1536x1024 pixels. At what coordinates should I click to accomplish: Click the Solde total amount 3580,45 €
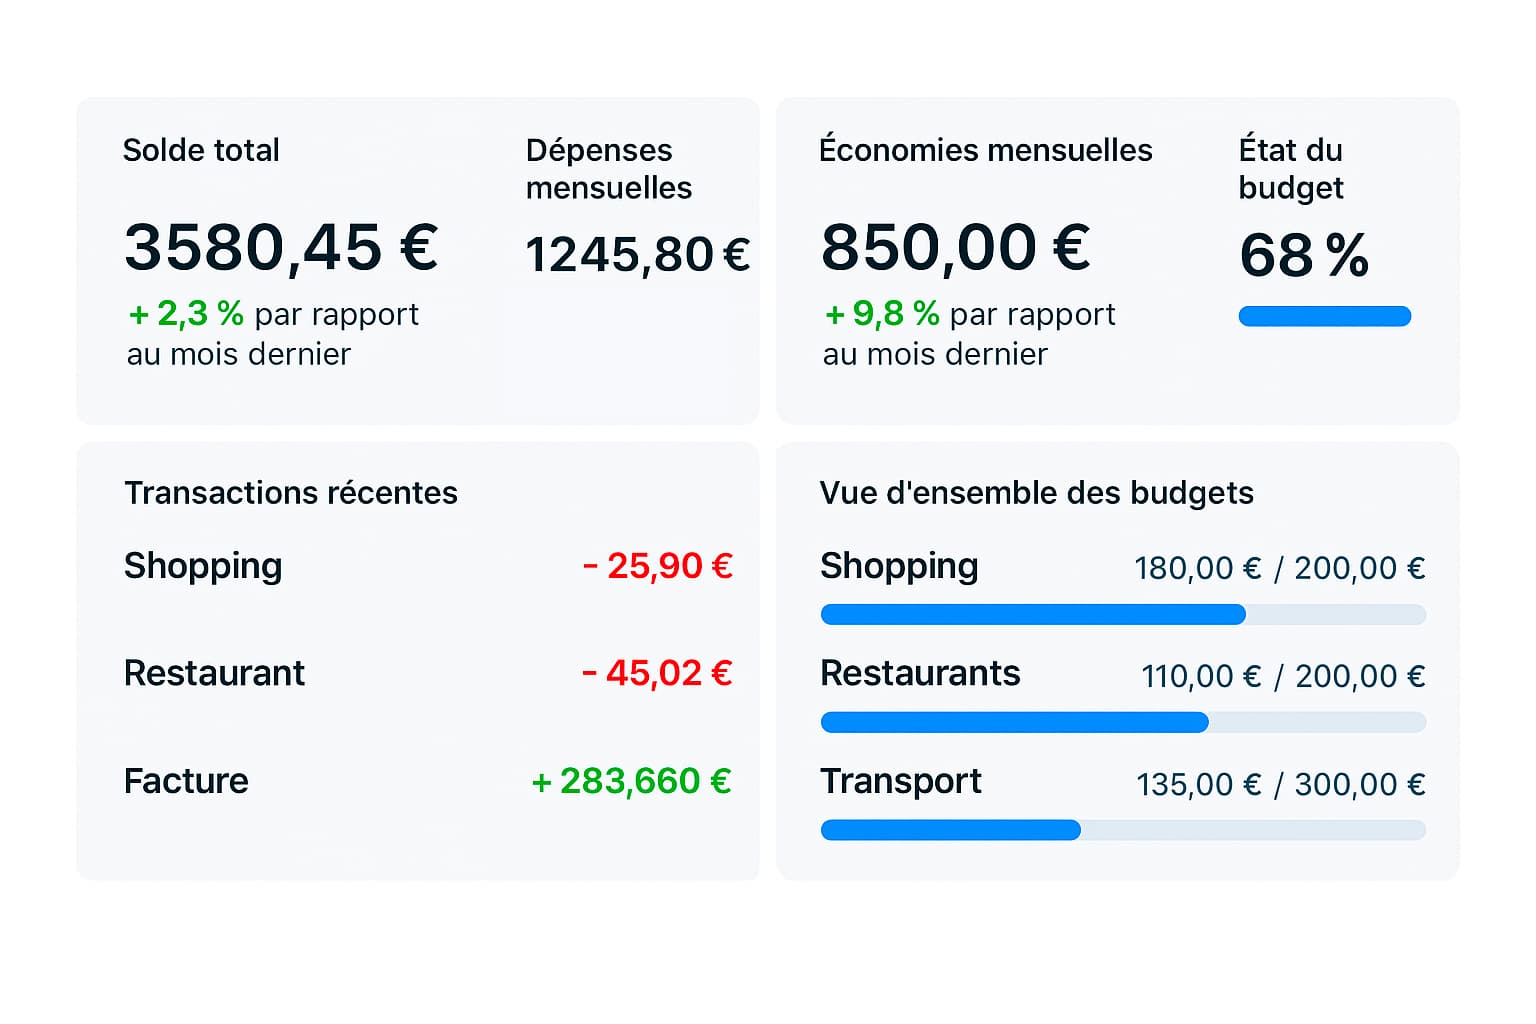pyautogui.click(x=280, y=248)
